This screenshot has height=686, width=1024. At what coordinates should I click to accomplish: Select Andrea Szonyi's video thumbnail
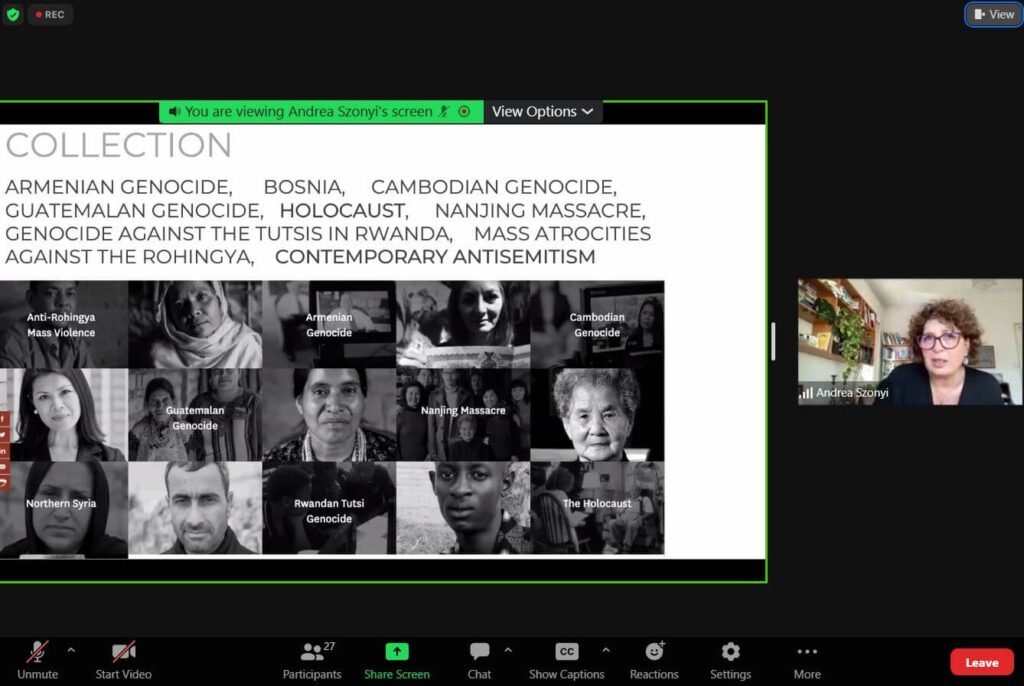(x=908, y=342)
